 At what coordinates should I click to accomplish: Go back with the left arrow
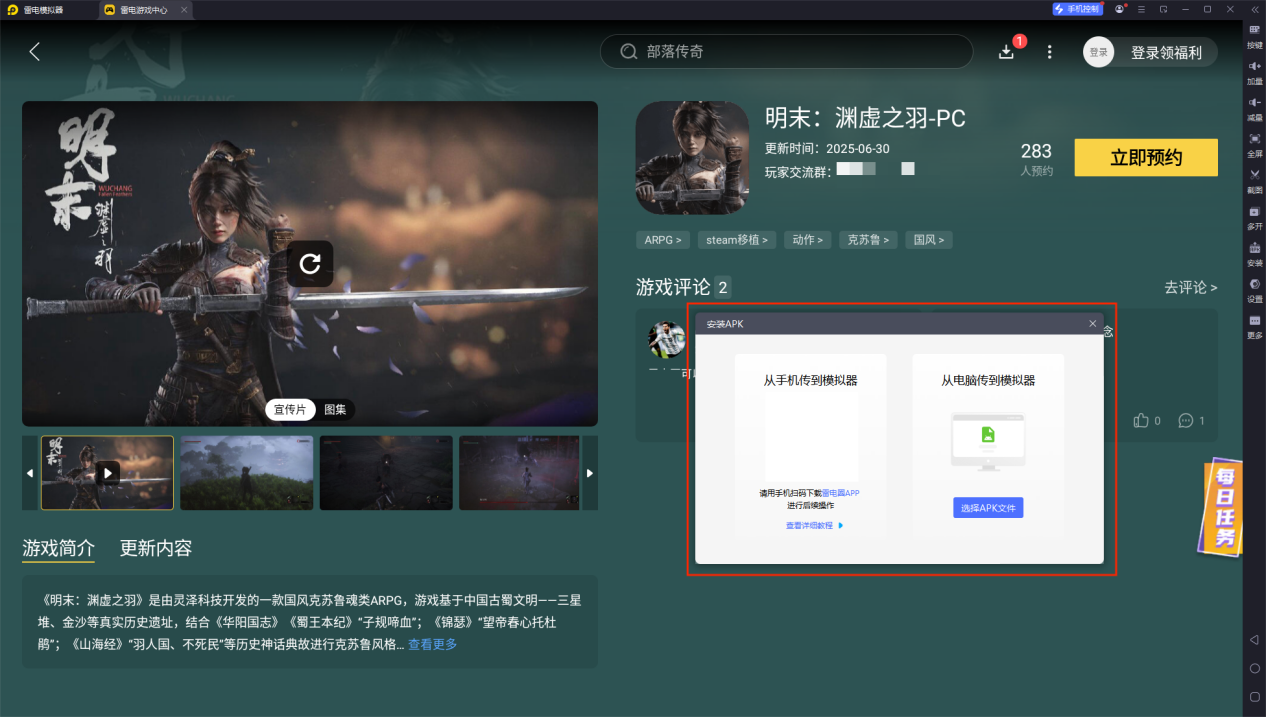[35, 51]
